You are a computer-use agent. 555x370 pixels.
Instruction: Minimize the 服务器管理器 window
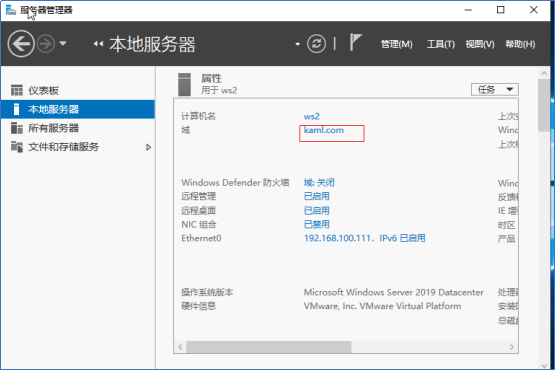pos(468,10)
